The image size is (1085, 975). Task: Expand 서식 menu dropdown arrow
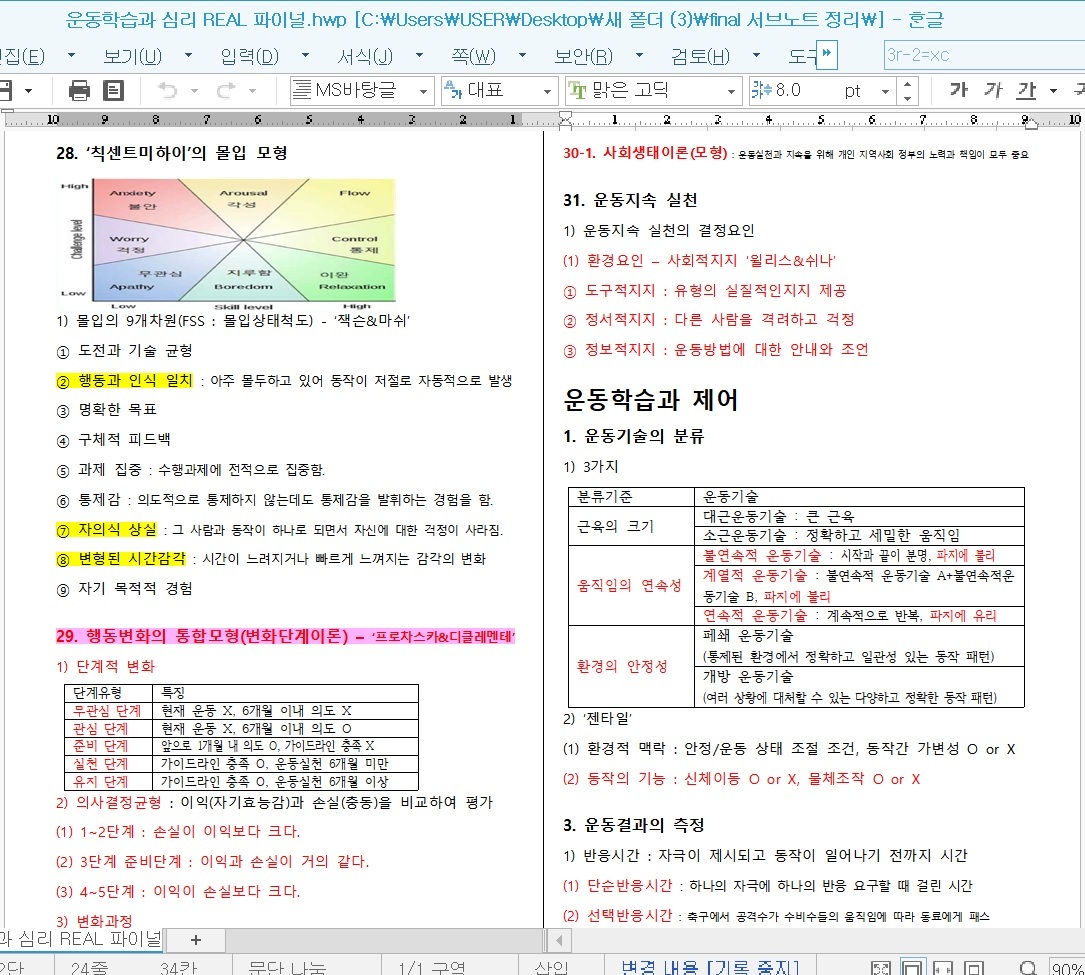419,55
